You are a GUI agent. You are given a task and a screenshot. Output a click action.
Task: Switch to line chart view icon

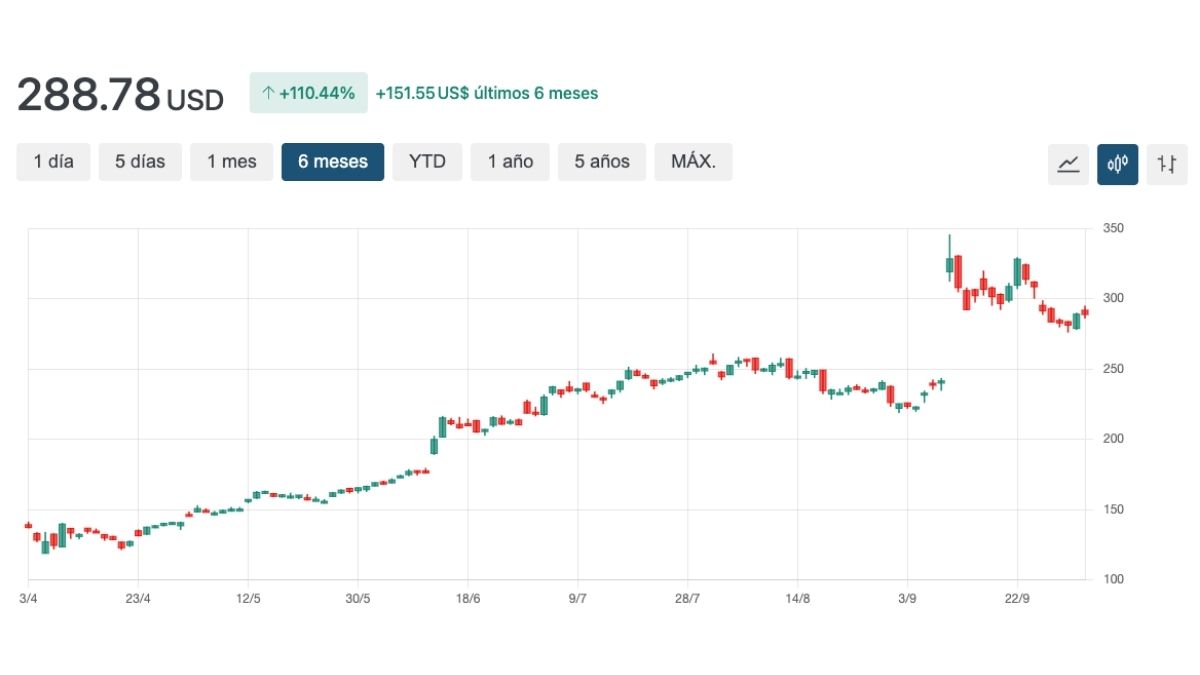(x=1068, y=164)
